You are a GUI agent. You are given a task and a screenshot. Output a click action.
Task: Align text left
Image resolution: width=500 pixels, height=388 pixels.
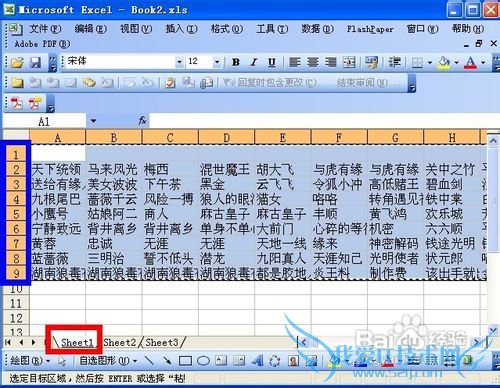click(295, 62)
